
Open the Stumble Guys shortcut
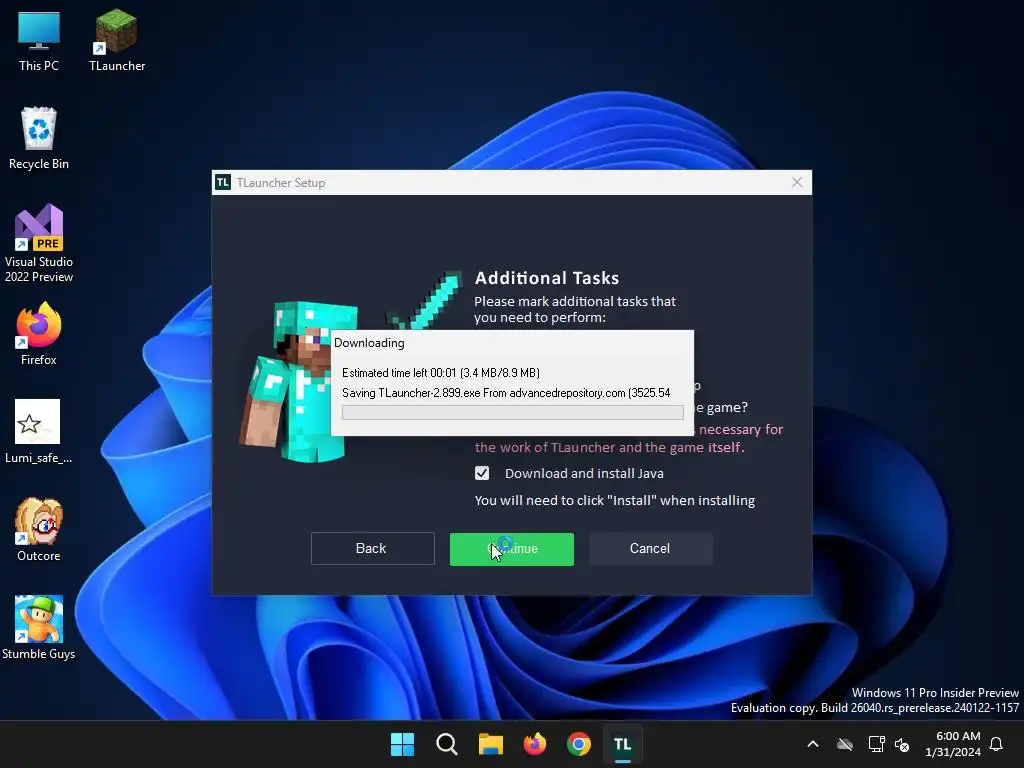[39, 628]
